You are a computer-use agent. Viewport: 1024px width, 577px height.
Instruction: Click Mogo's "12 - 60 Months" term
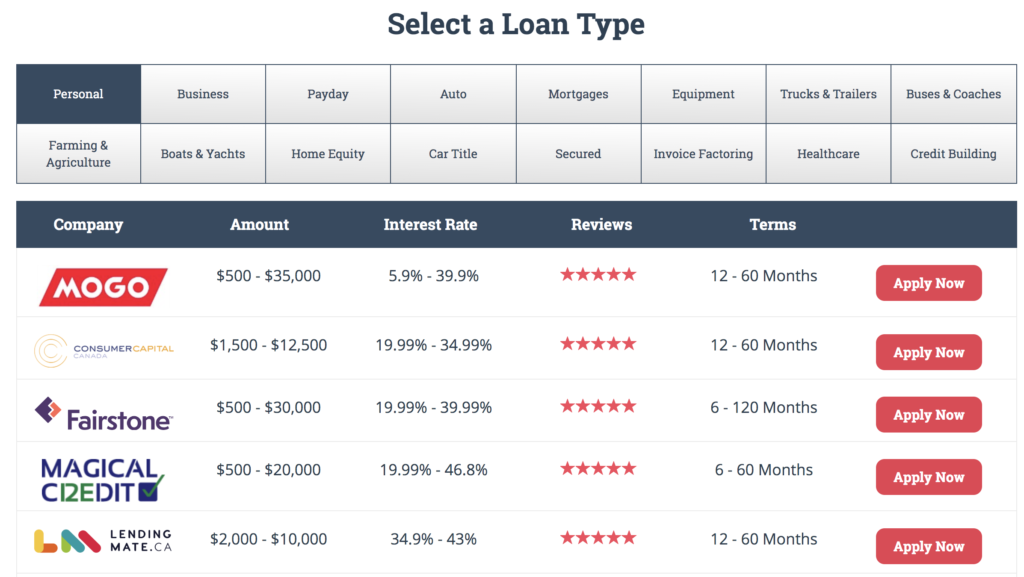764,276
